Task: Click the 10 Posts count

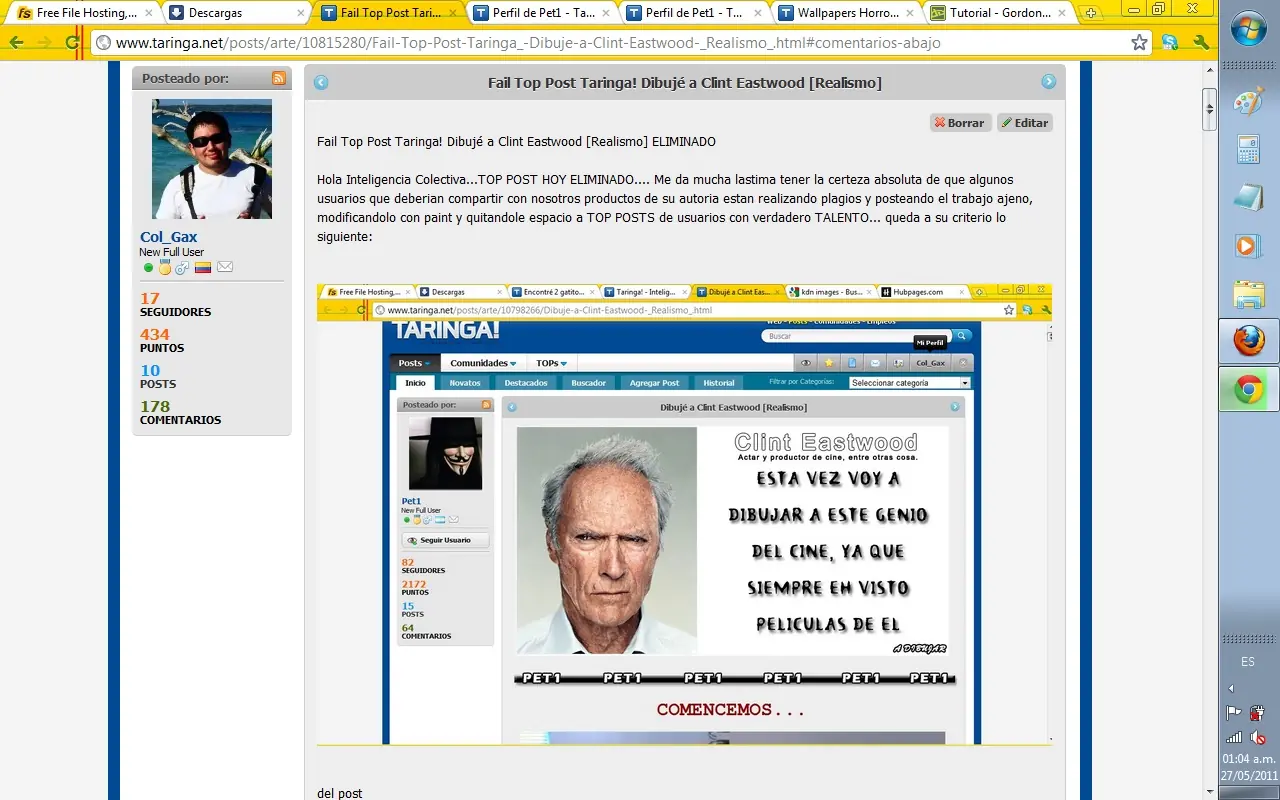Action: click(150, 370)
